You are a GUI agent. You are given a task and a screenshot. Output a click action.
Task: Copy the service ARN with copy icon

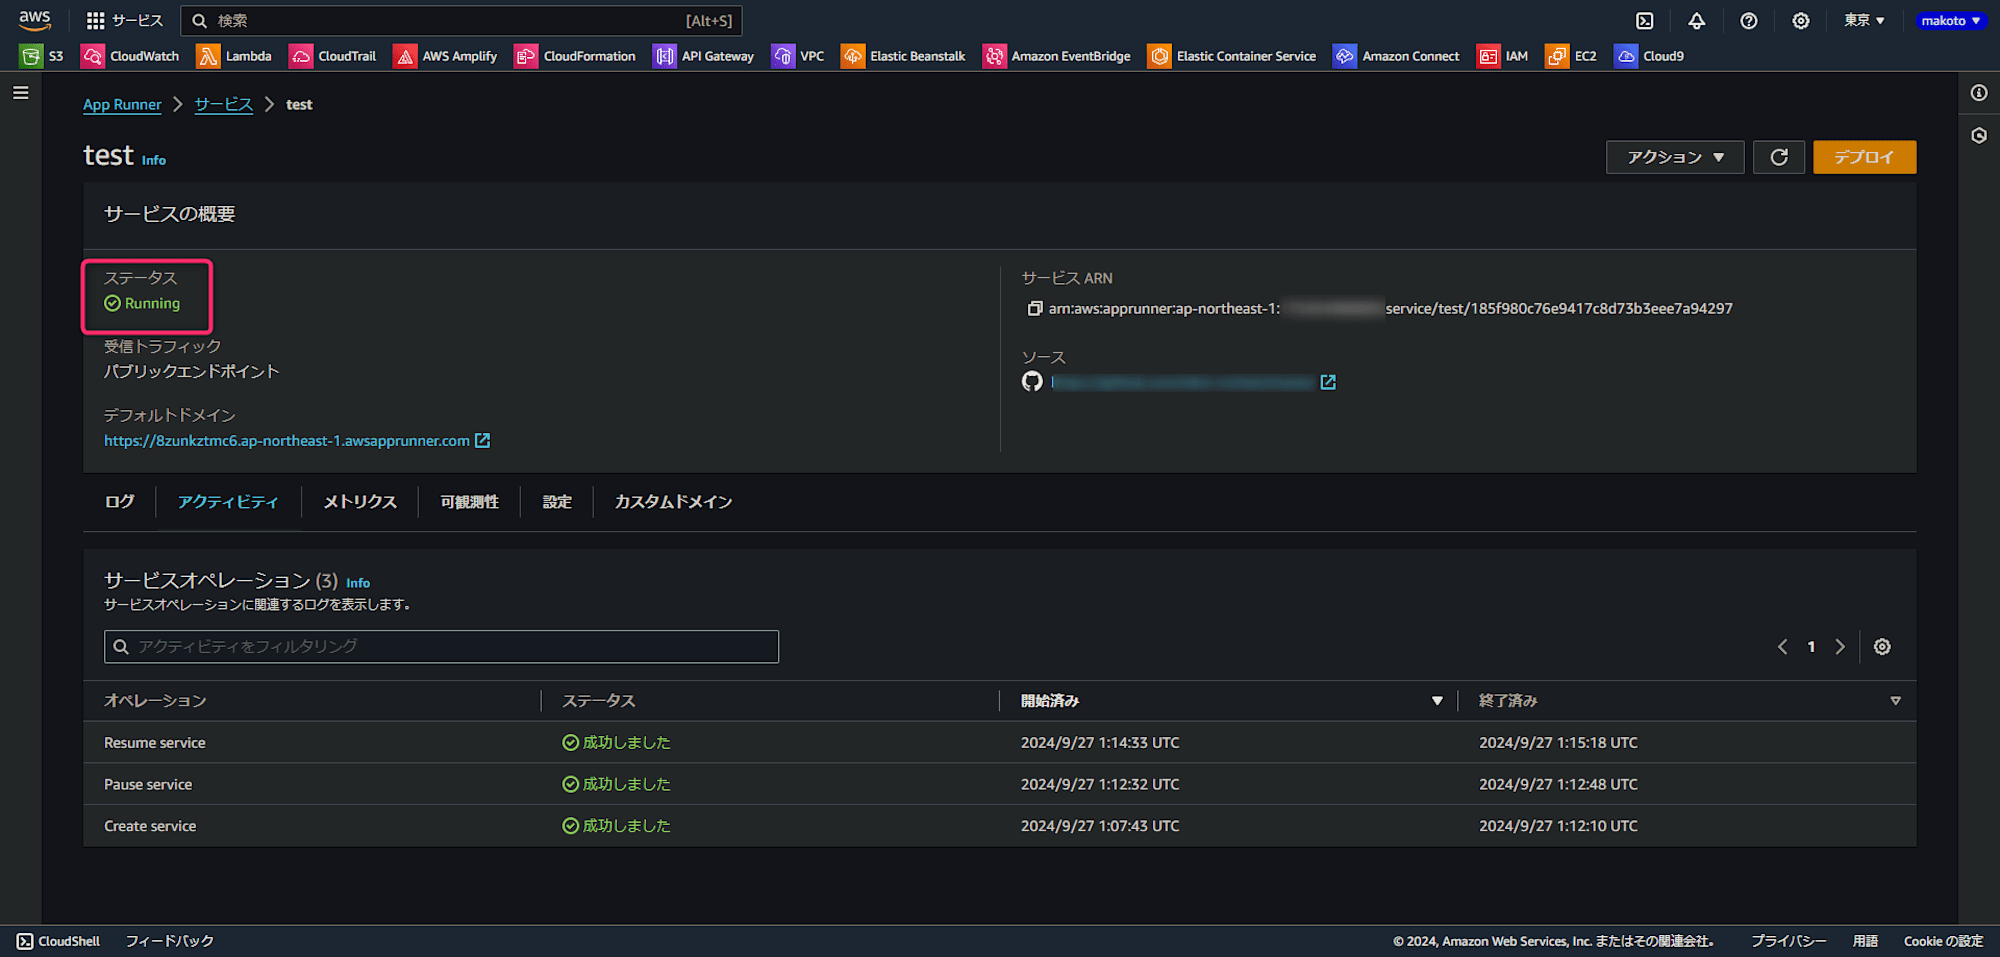pyautogui.click(x=1034, y=309)
